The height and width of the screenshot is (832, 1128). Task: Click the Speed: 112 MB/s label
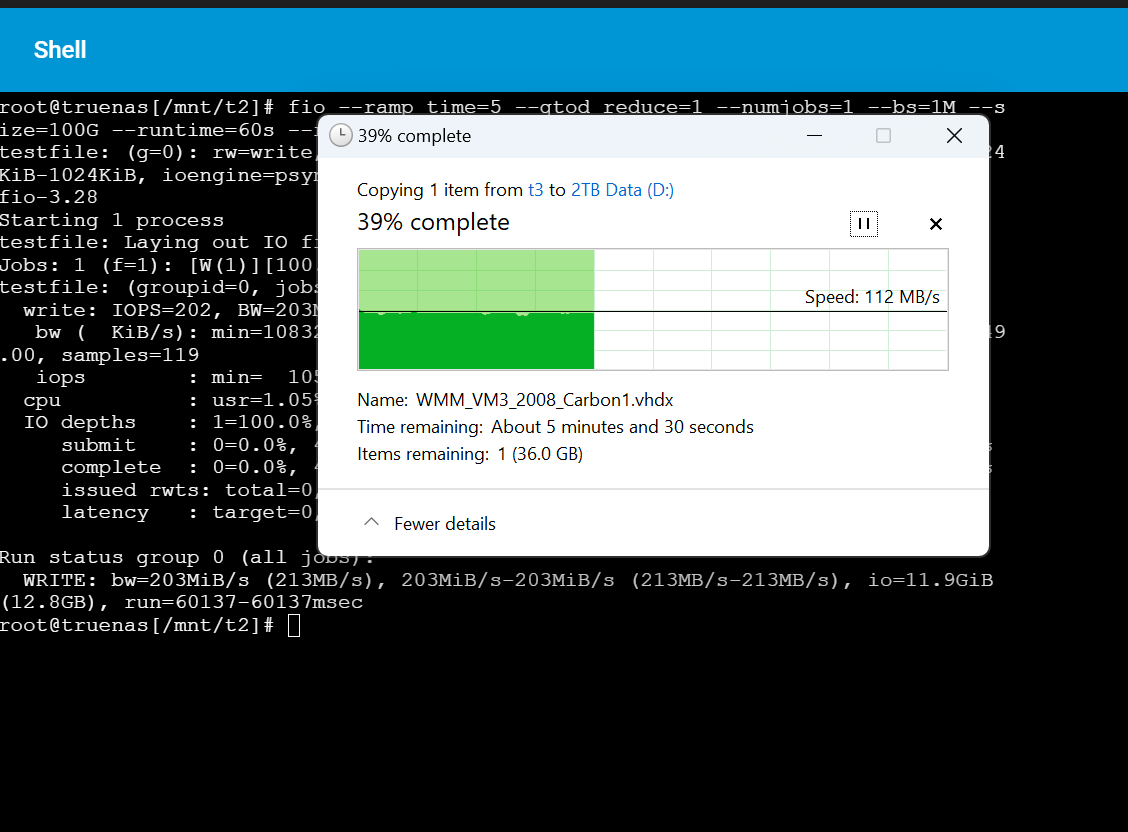point(872,297)
